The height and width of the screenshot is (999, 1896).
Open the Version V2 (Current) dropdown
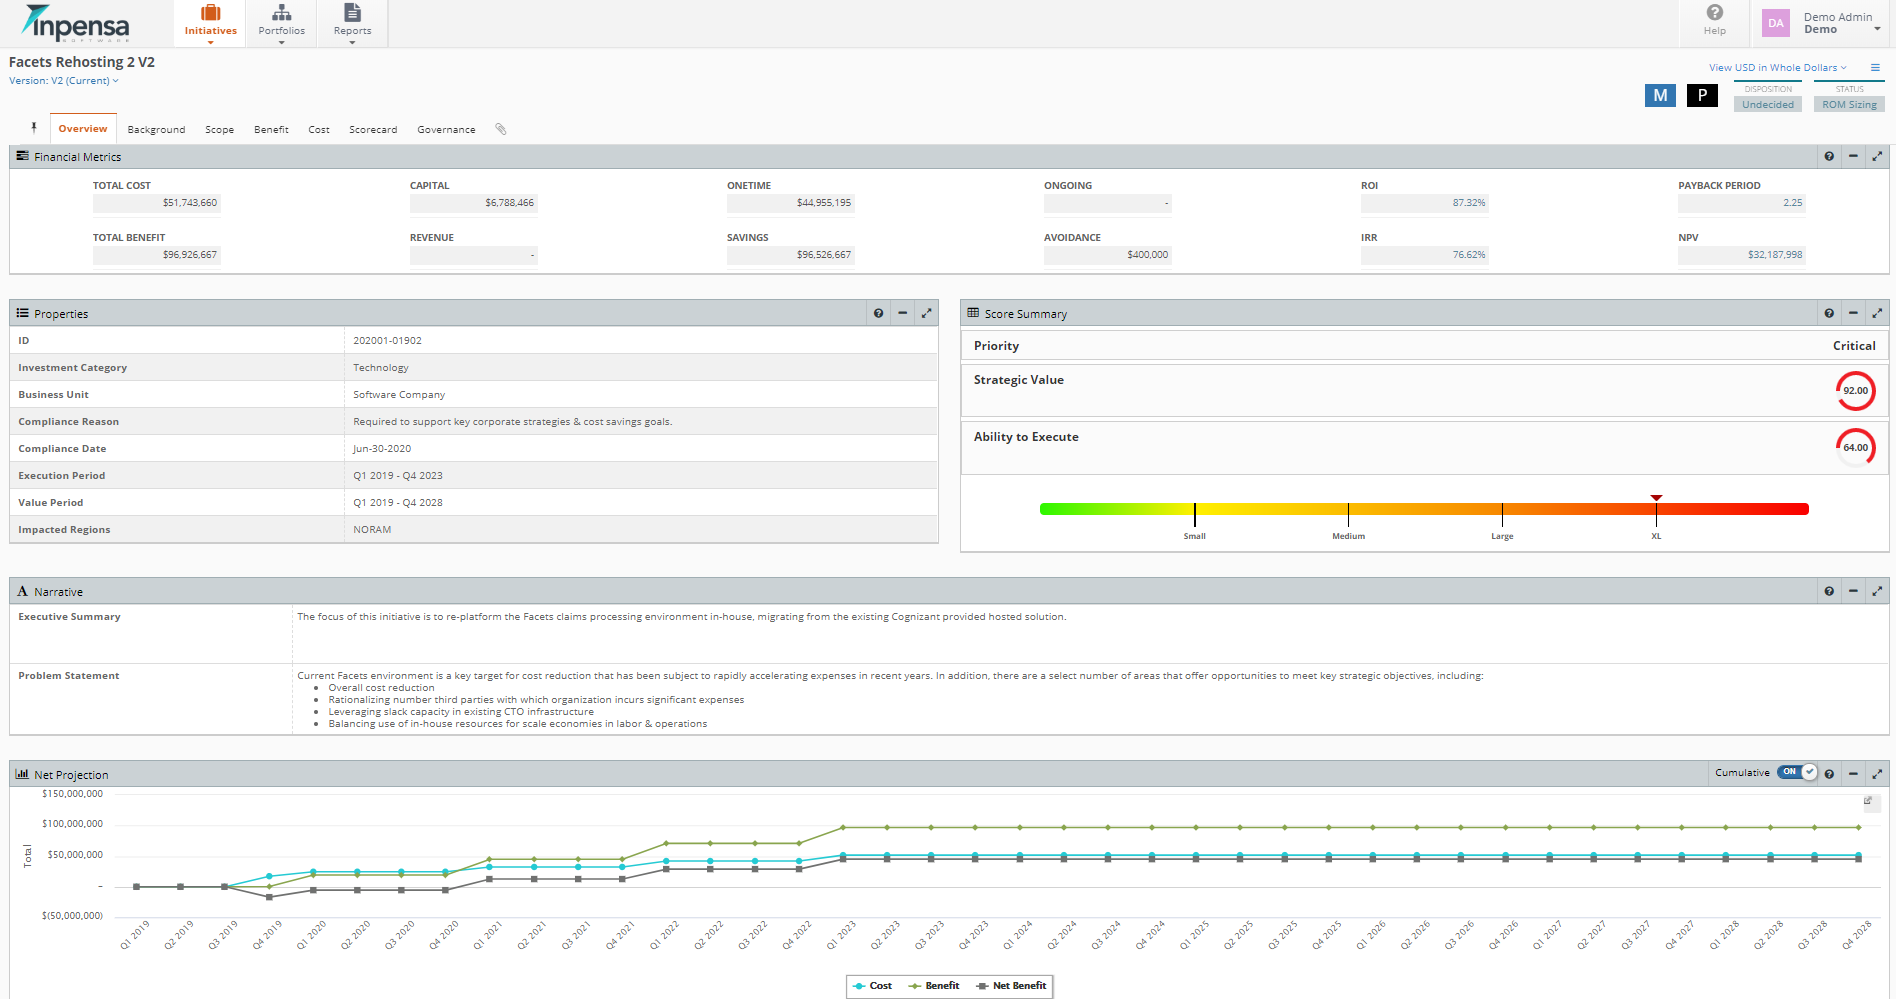[64, 81]
